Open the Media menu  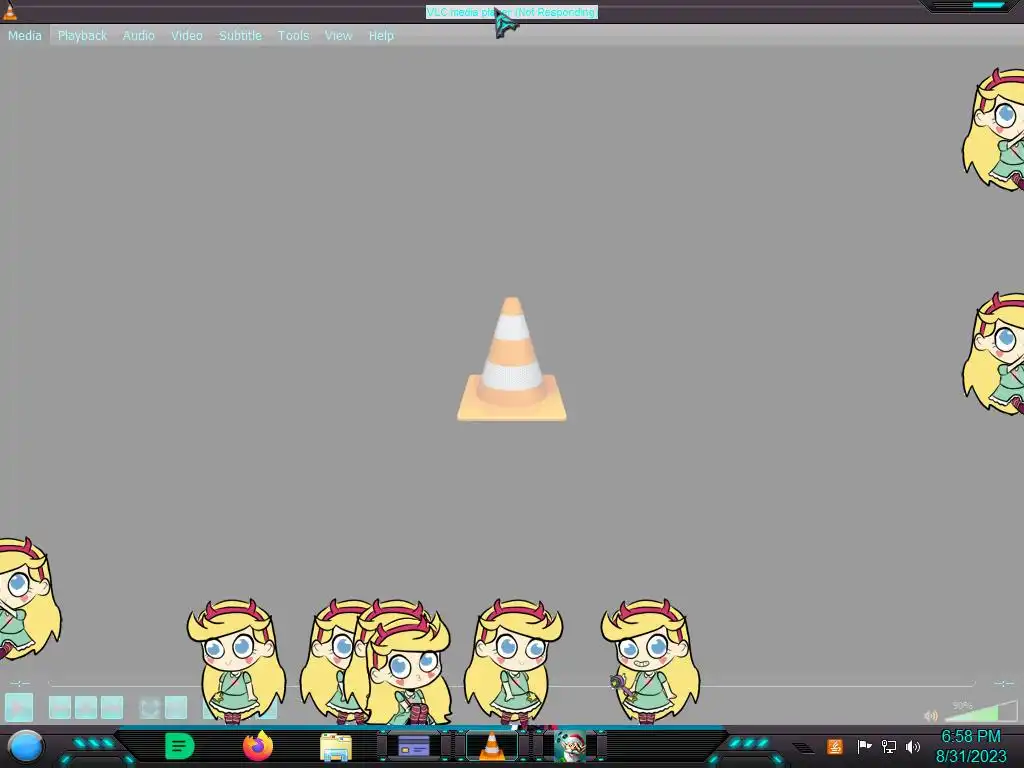point(25,35)
